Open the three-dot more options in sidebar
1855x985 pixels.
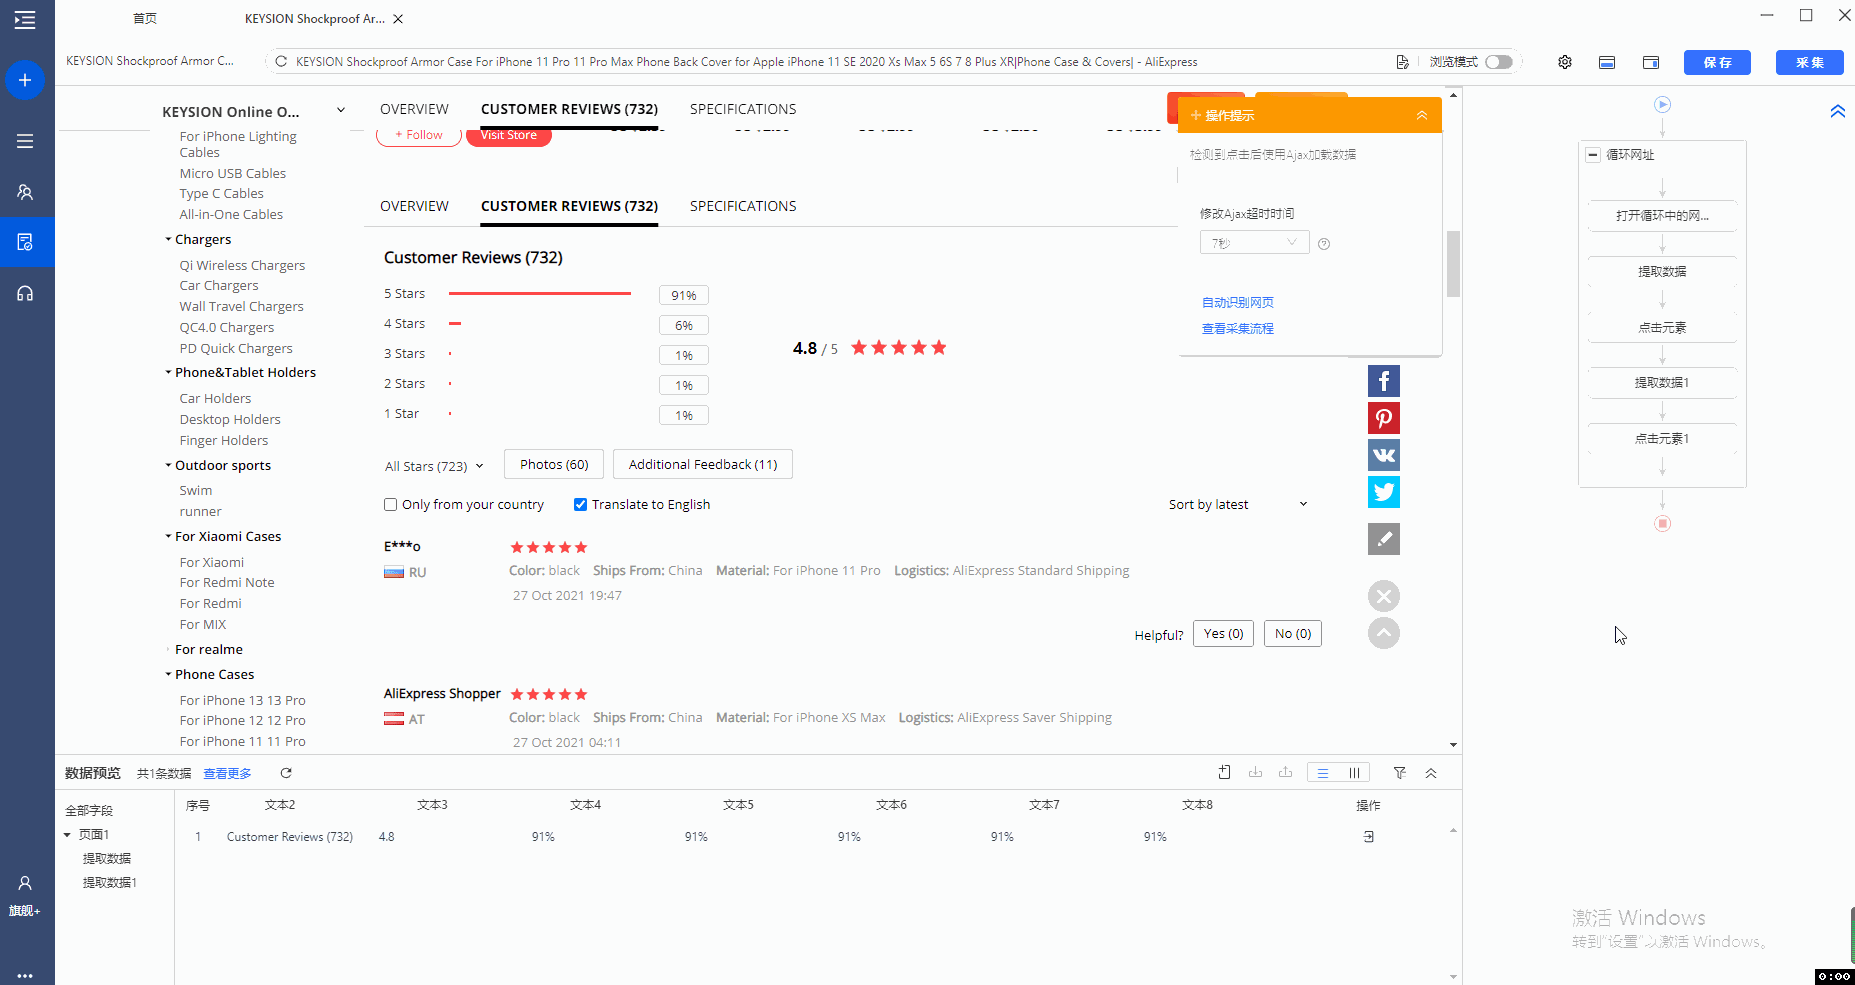[x=25, y=975]
